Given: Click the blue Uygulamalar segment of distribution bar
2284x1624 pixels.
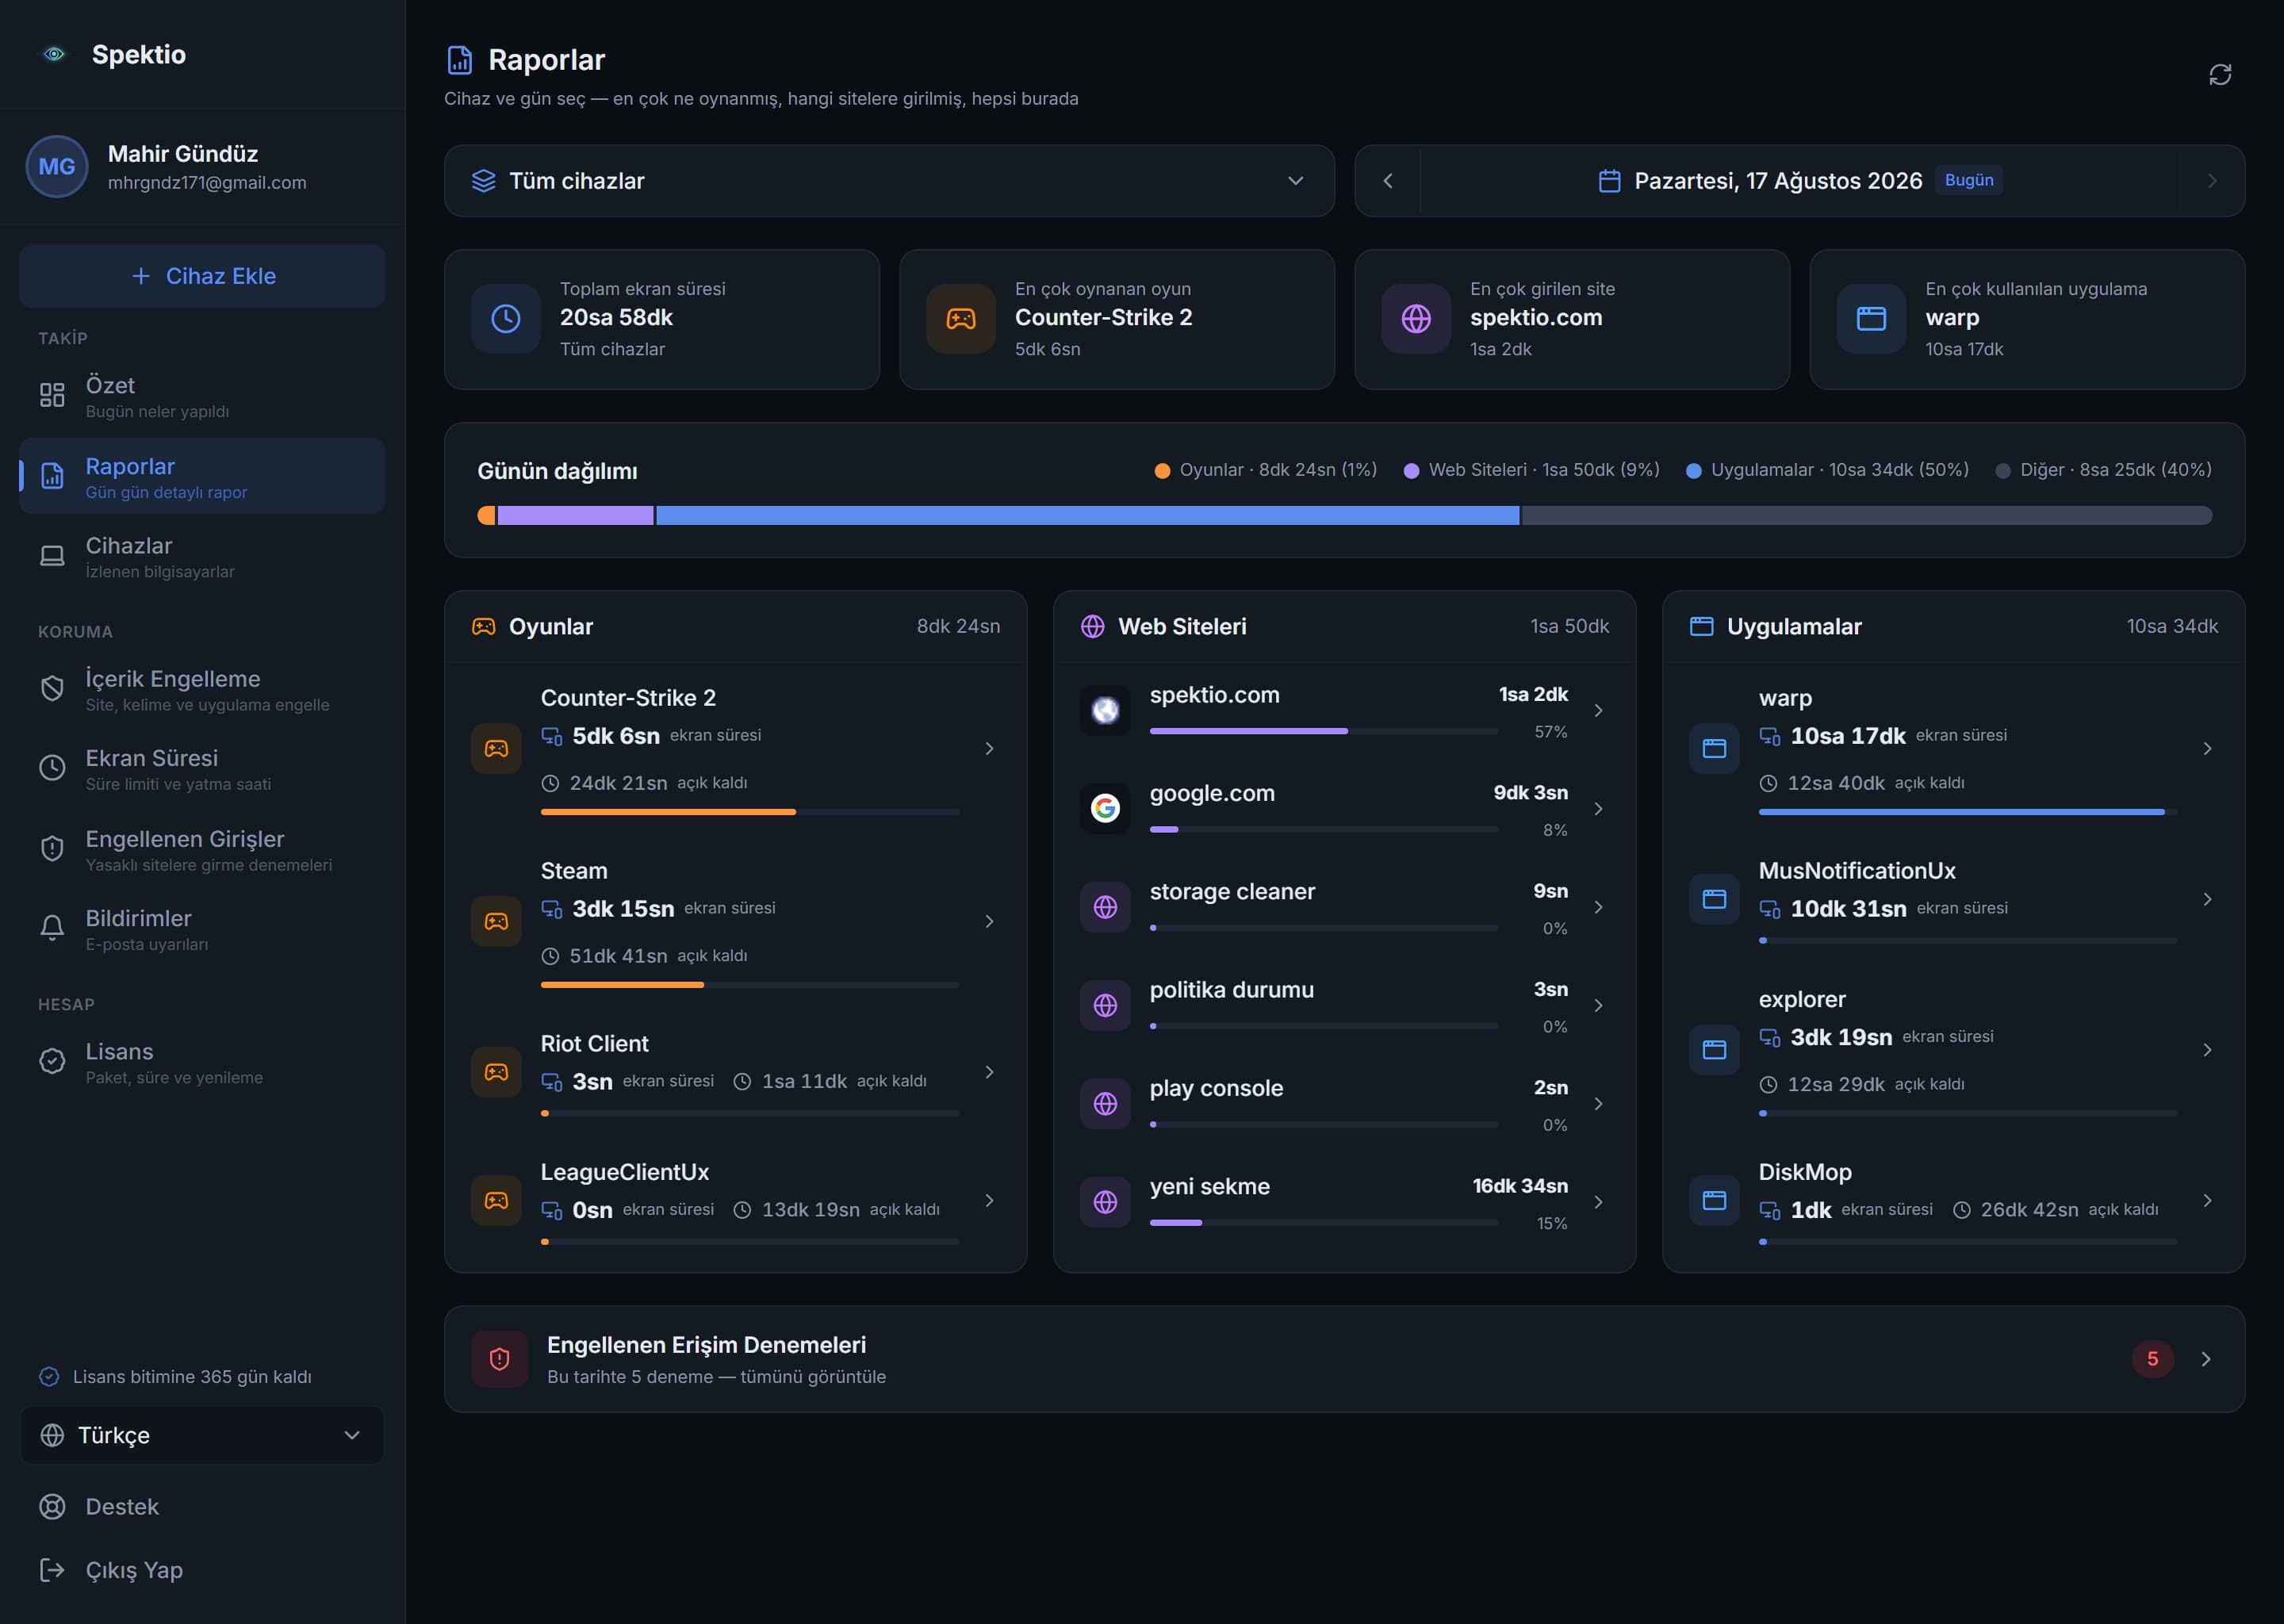Looking at the screenshot, I should (x=1088, y=515).
